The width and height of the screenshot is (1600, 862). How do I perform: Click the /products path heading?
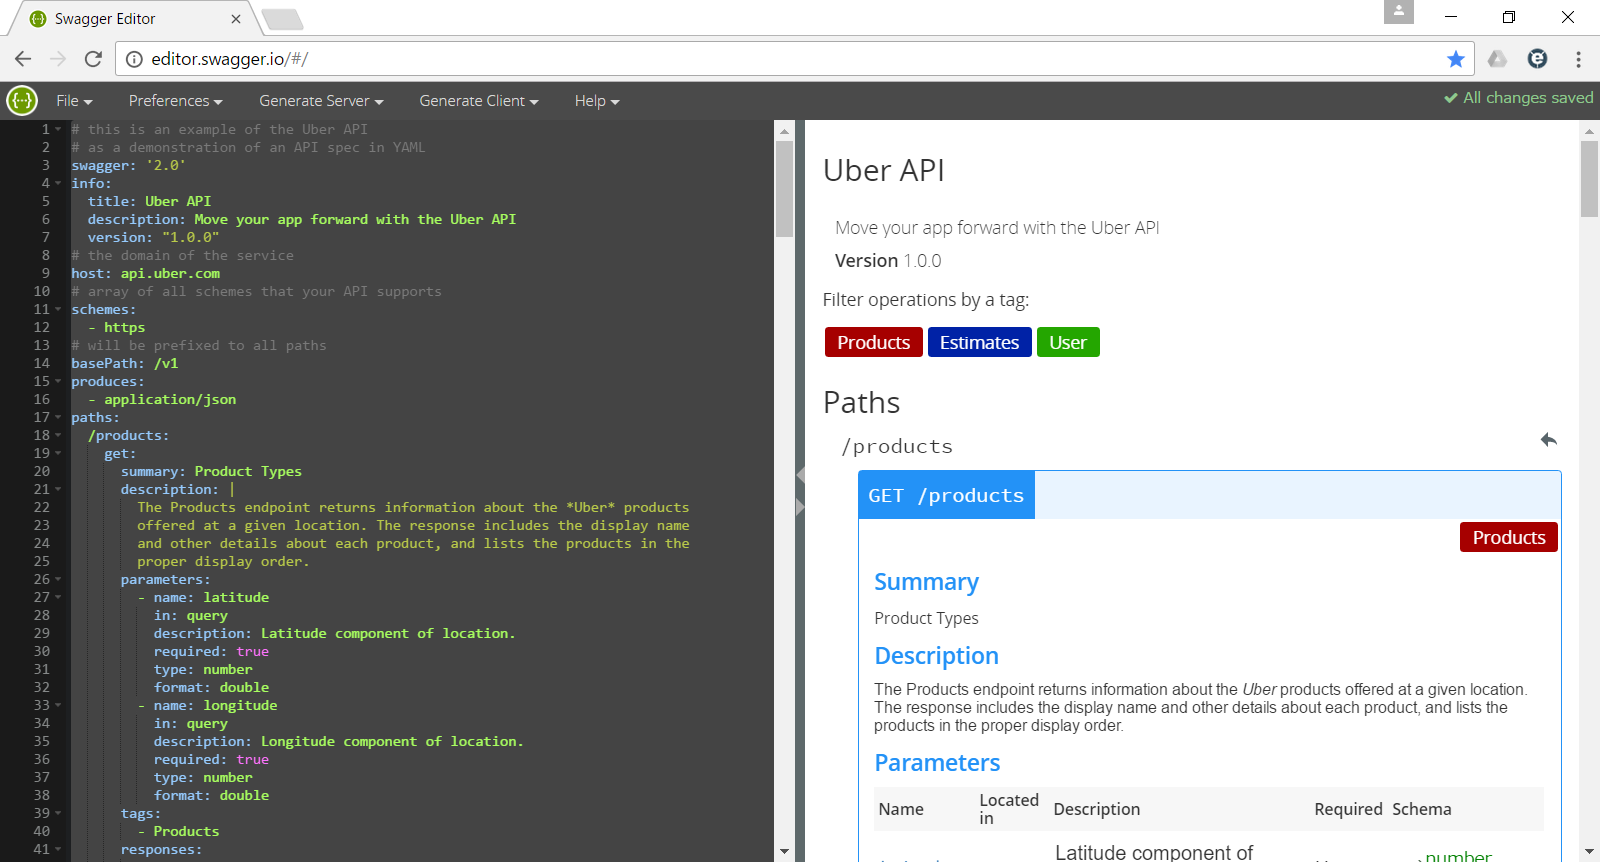(x=897, y=446)
